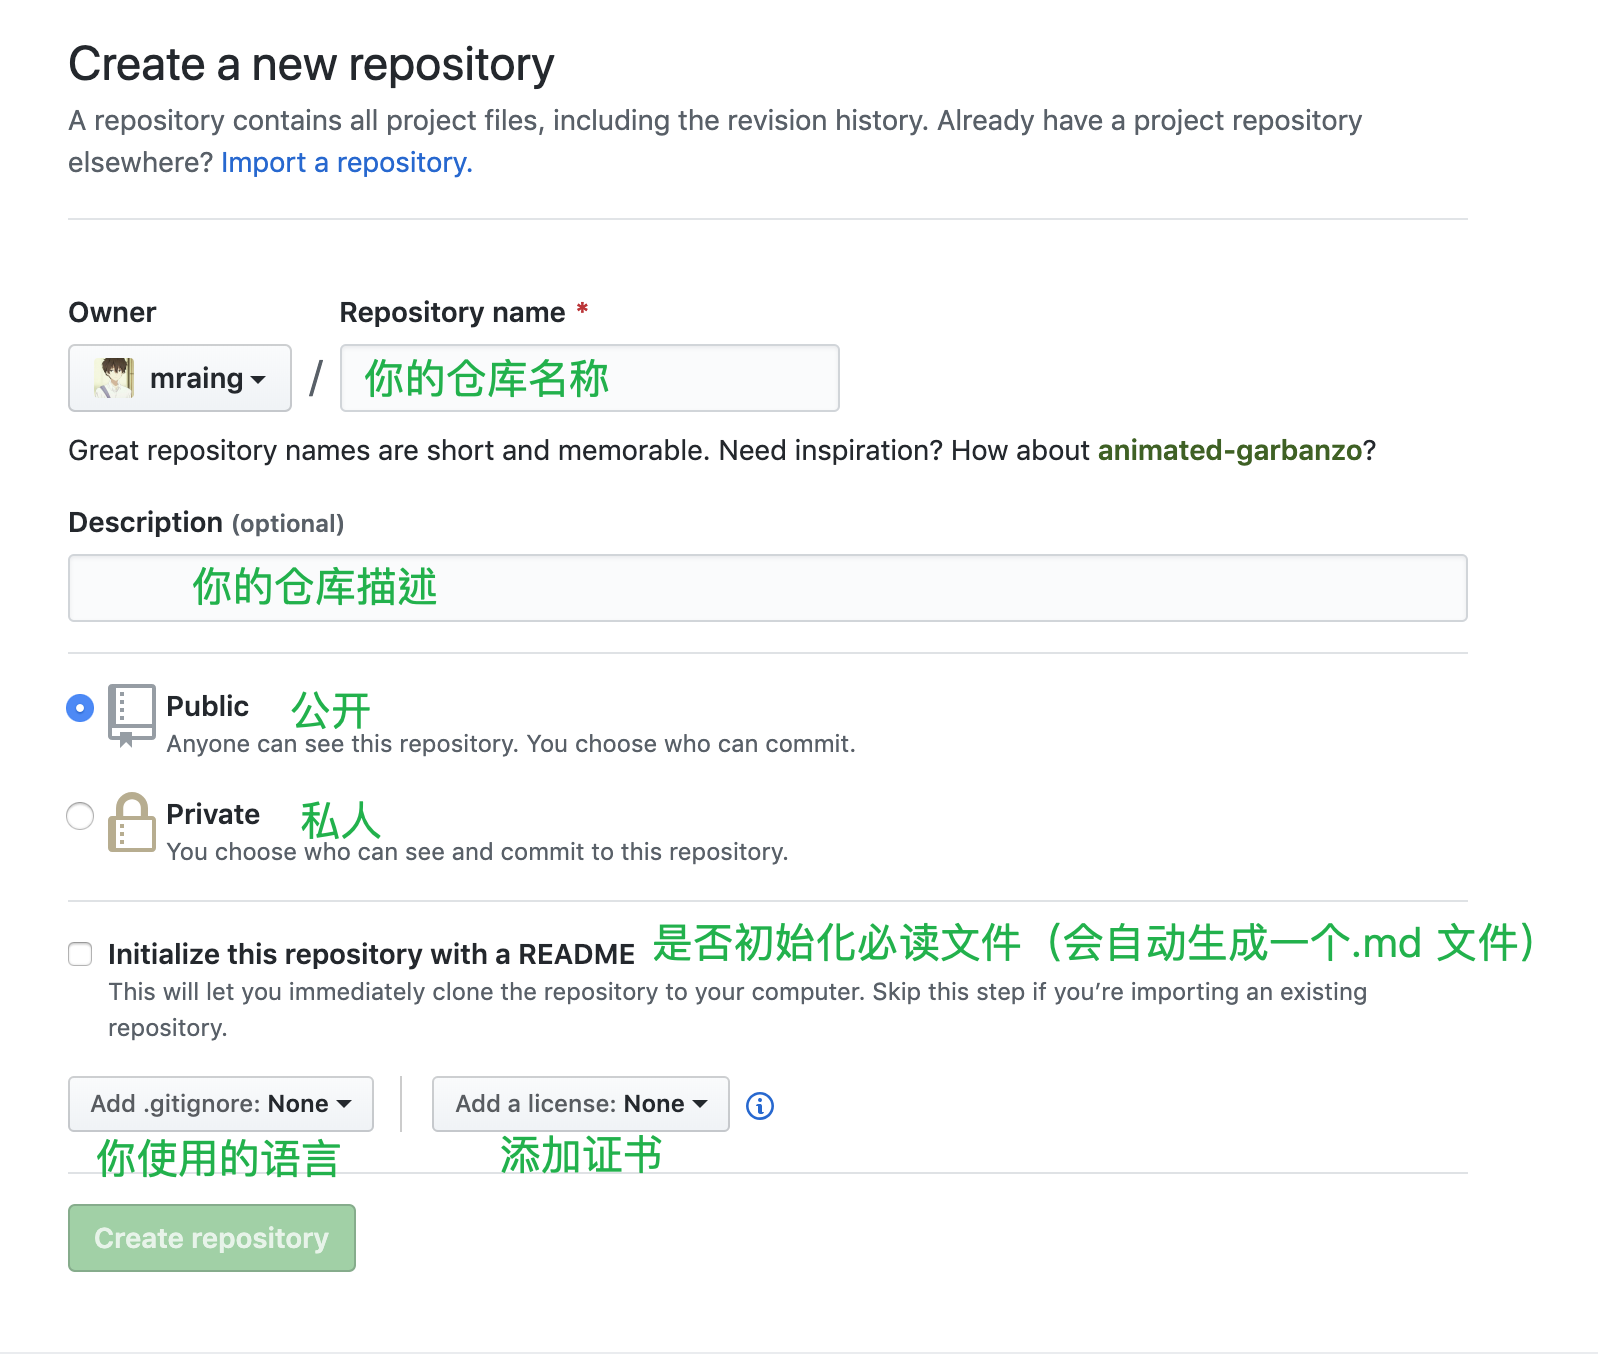Click the Description (optional) label
1598x1366 pixels.
[x=205, y=523]
